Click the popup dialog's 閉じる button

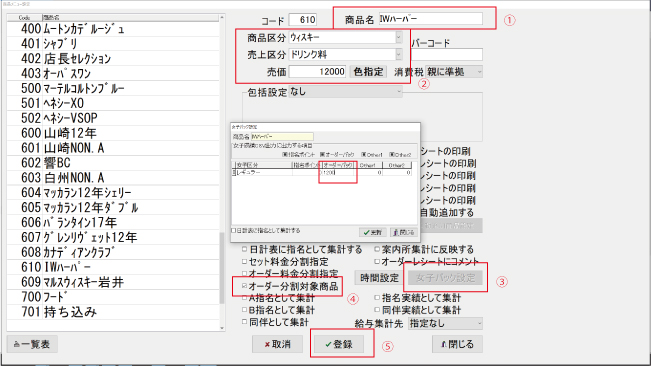click(x=403, y=232)
